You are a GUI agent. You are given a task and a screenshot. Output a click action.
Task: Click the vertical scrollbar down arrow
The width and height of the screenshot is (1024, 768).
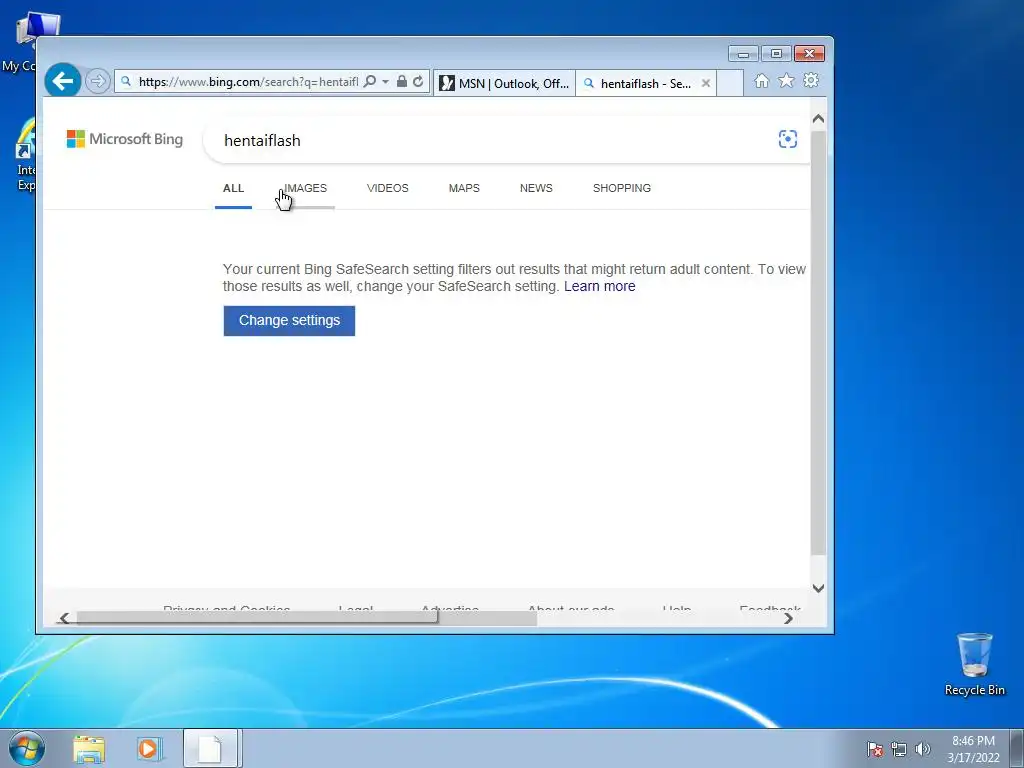click(818, 588)
